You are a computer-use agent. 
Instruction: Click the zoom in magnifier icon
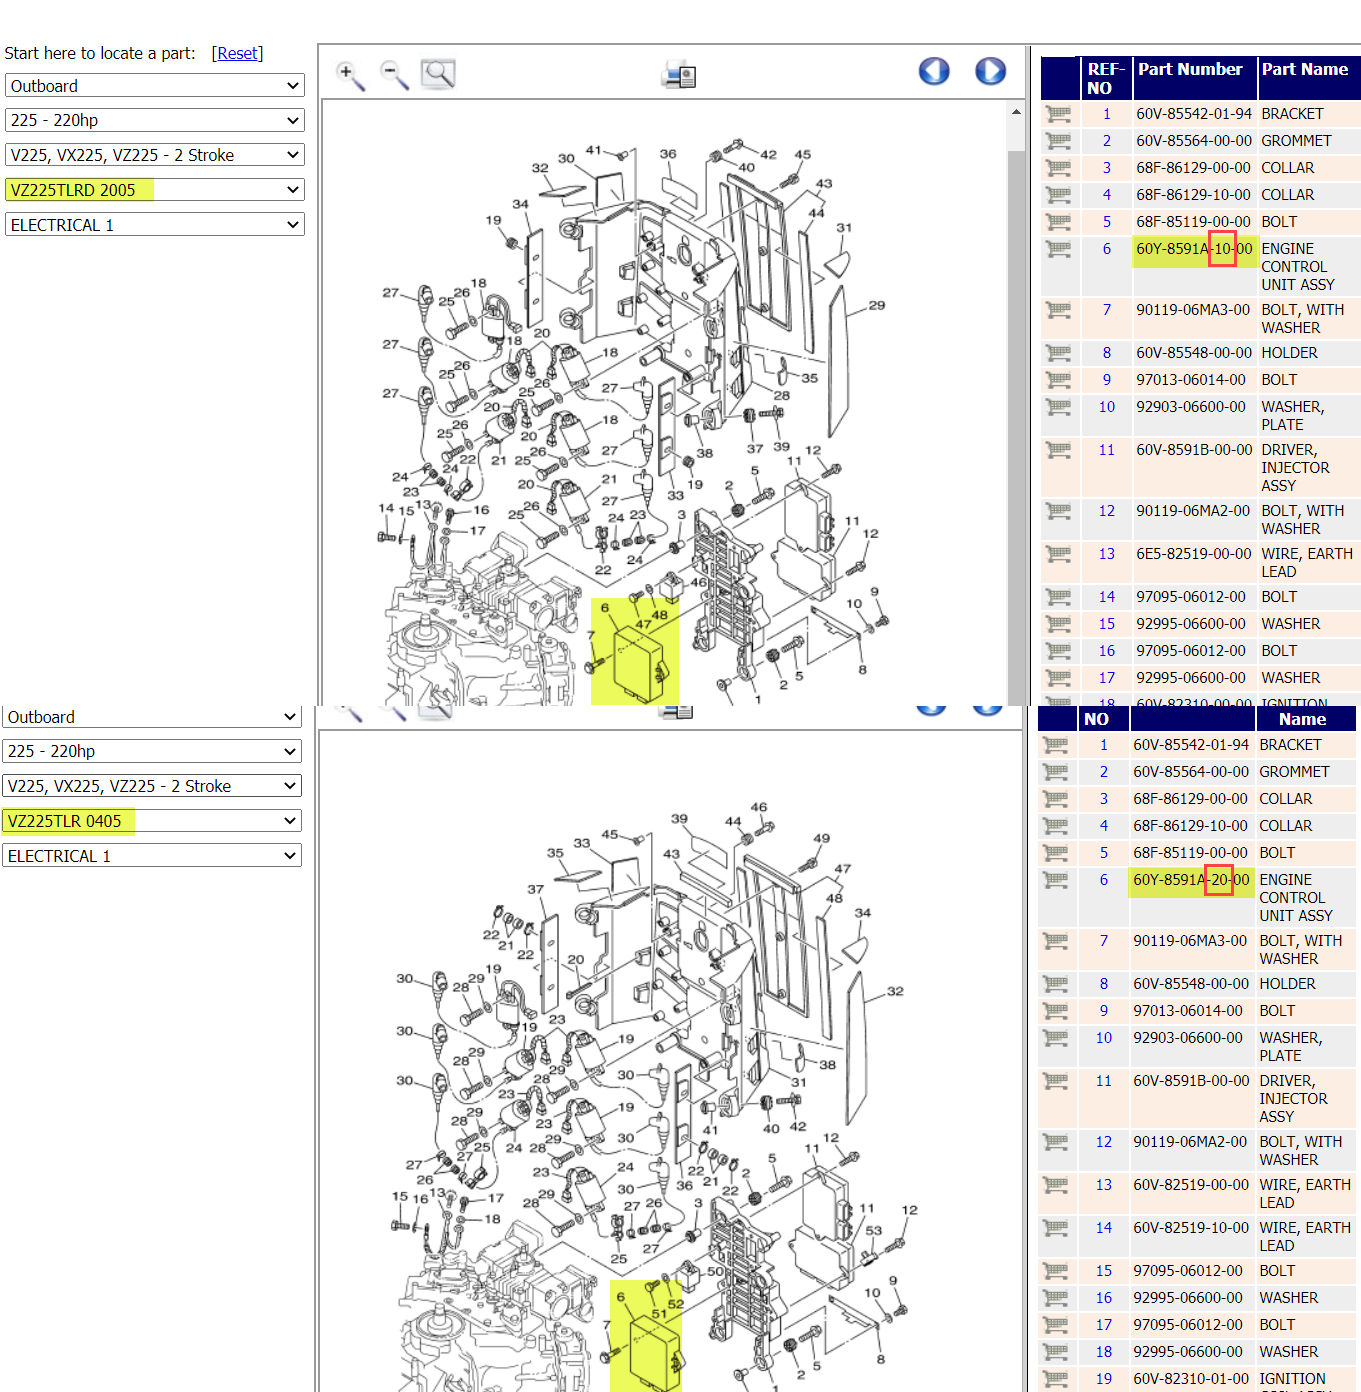pyautogui.click(x=350, y=74)
